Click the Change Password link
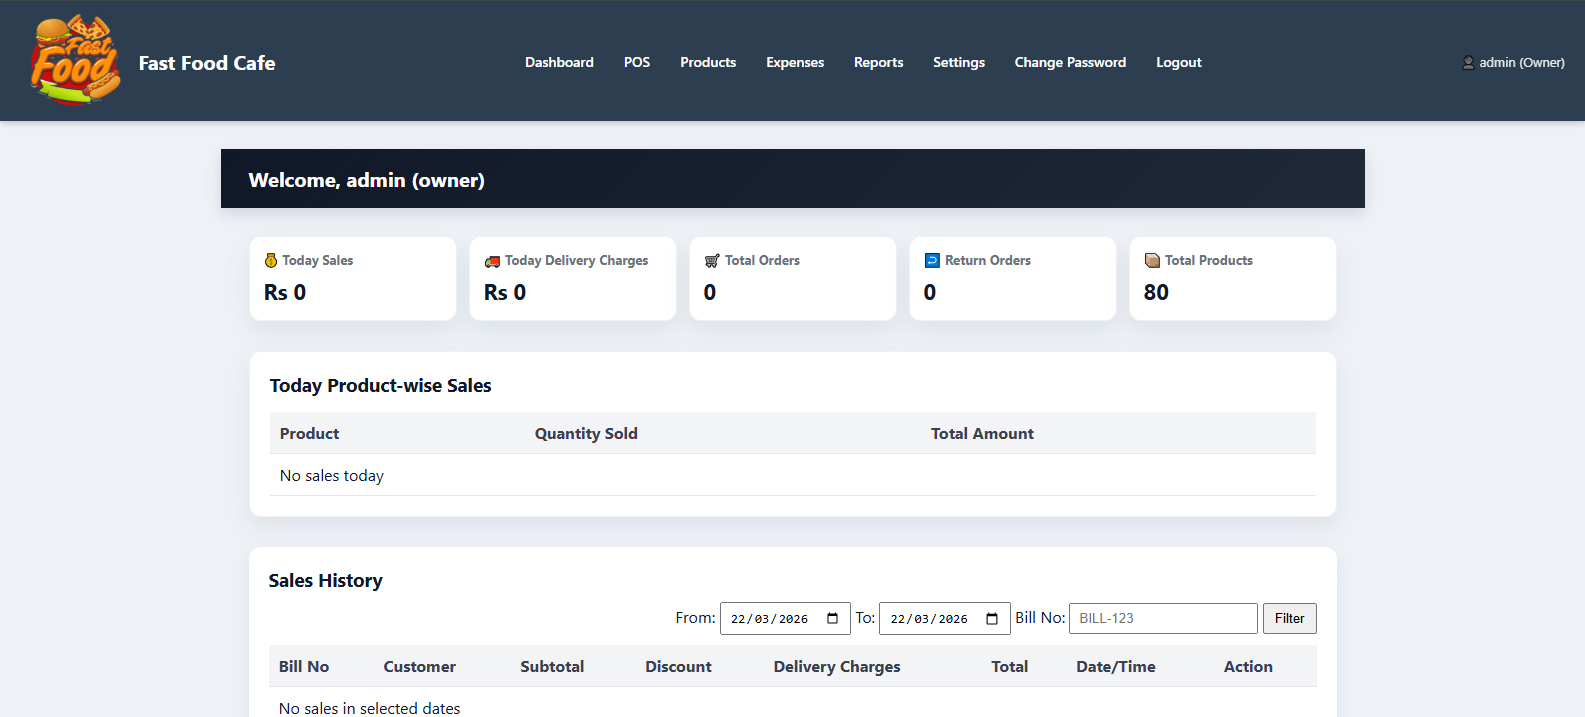Image resolution: width=1585 pixels, height=717 pixels. (1070, 62)
